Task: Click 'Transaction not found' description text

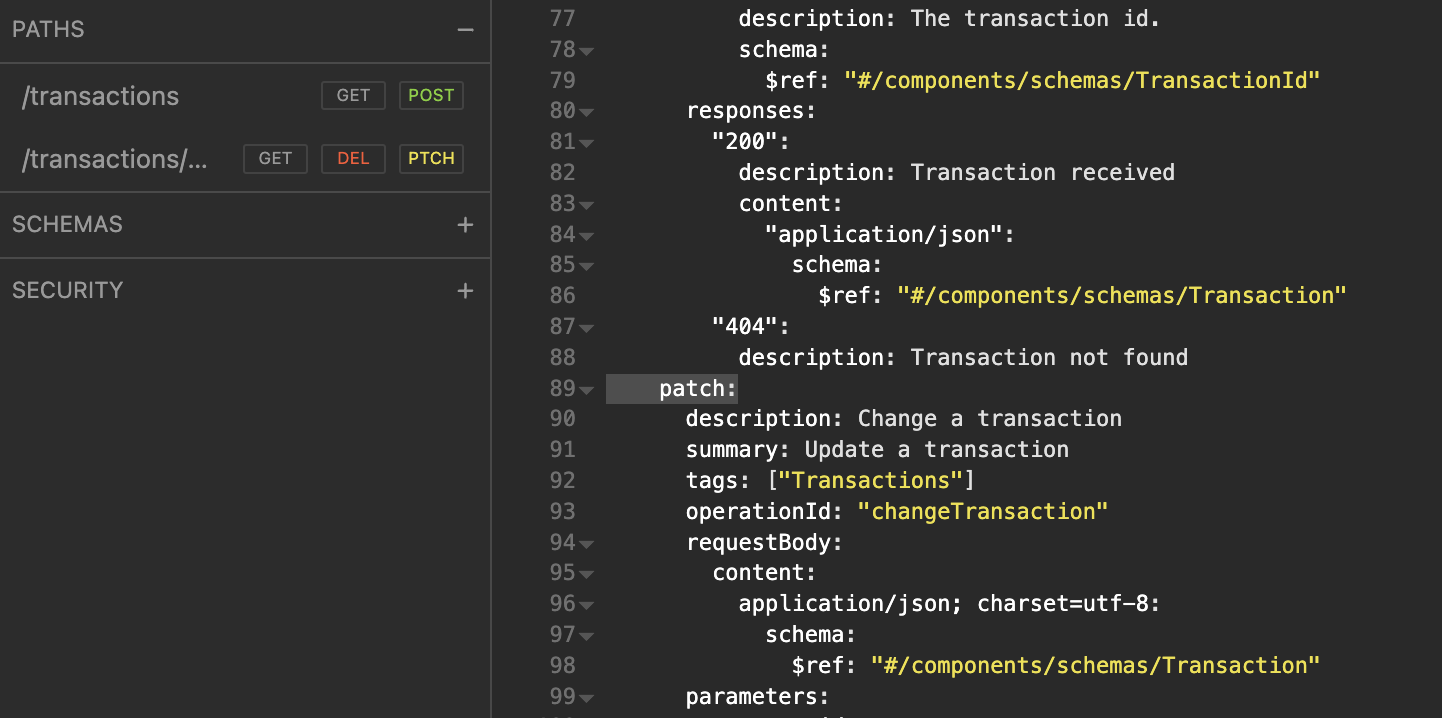Action: (x=1050, y=357)
